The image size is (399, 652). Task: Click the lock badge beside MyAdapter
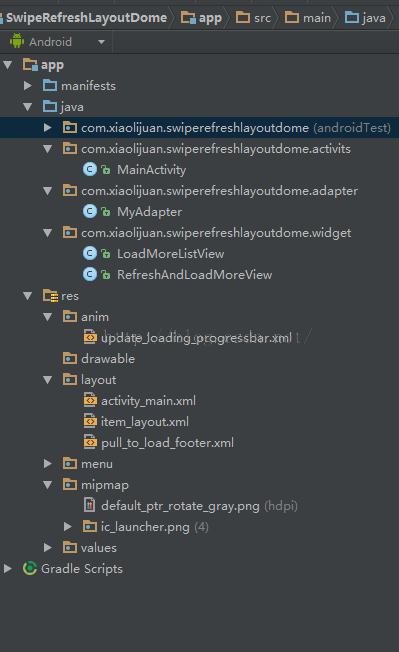pyautogui.click(x=106, y=212)
